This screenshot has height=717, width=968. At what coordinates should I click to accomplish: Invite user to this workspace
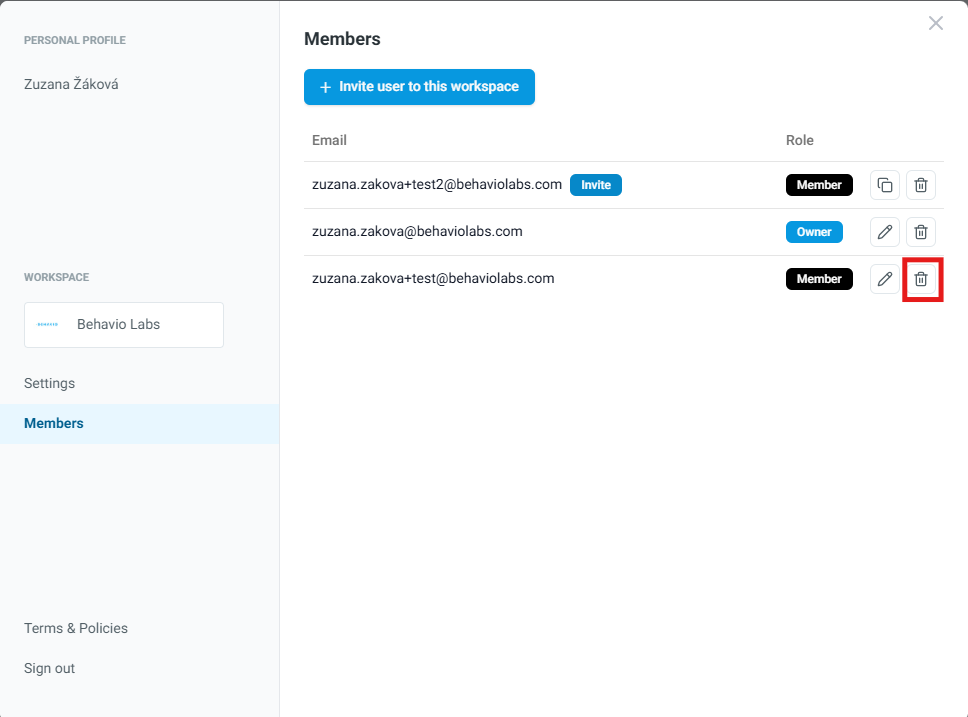point(419,87)
